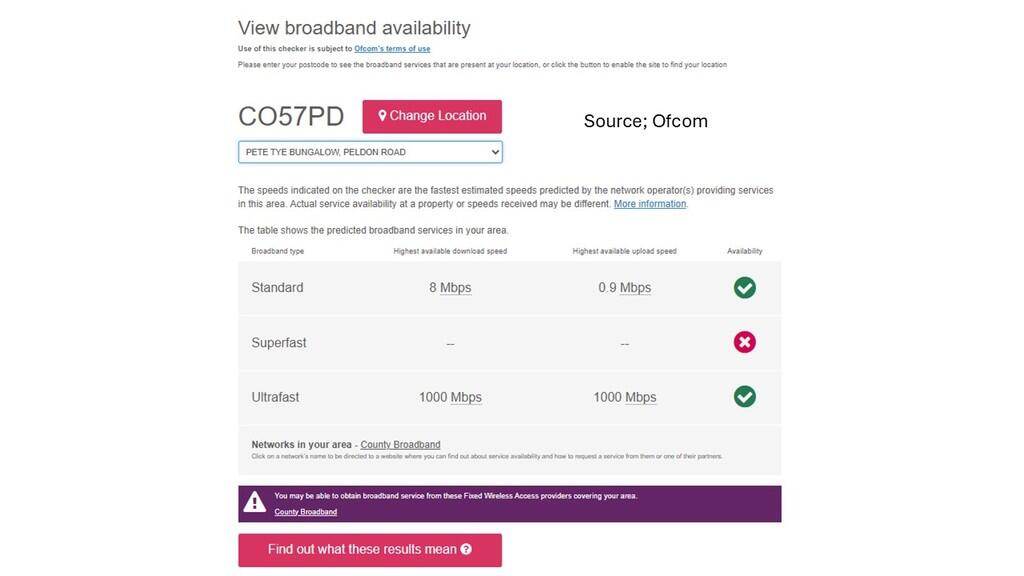Open Ofcom's terms of use link
1024x576 pixels.
392,49
